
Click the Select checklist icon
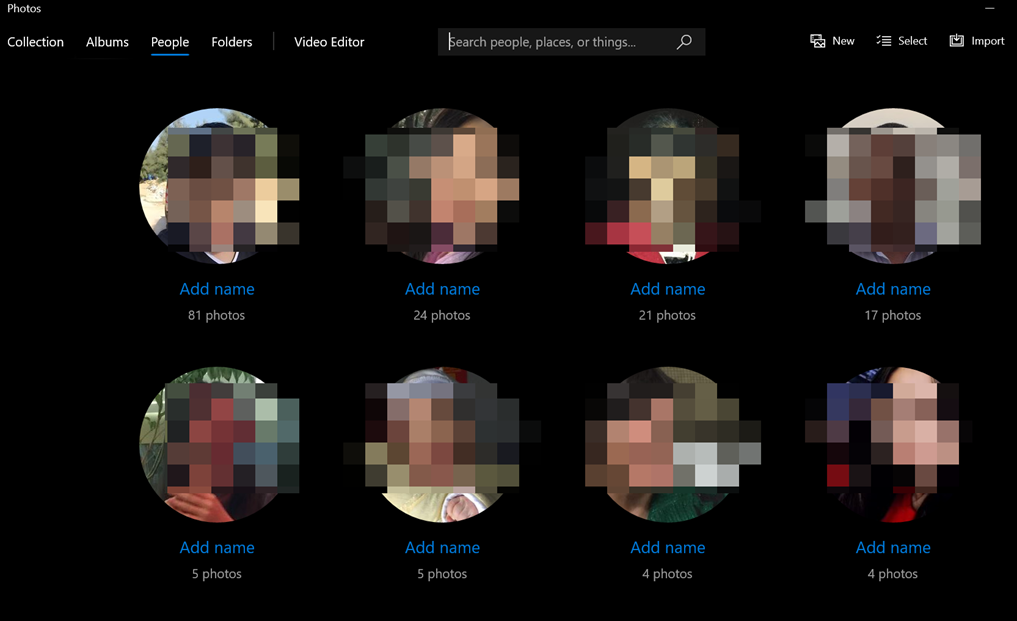(883, 41)
